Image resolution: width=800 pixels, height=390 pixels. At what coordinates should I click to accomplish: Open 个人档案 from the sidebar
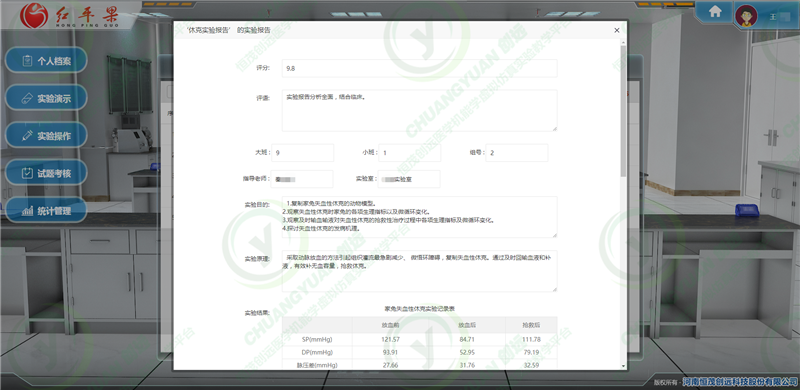coord(46,61)
